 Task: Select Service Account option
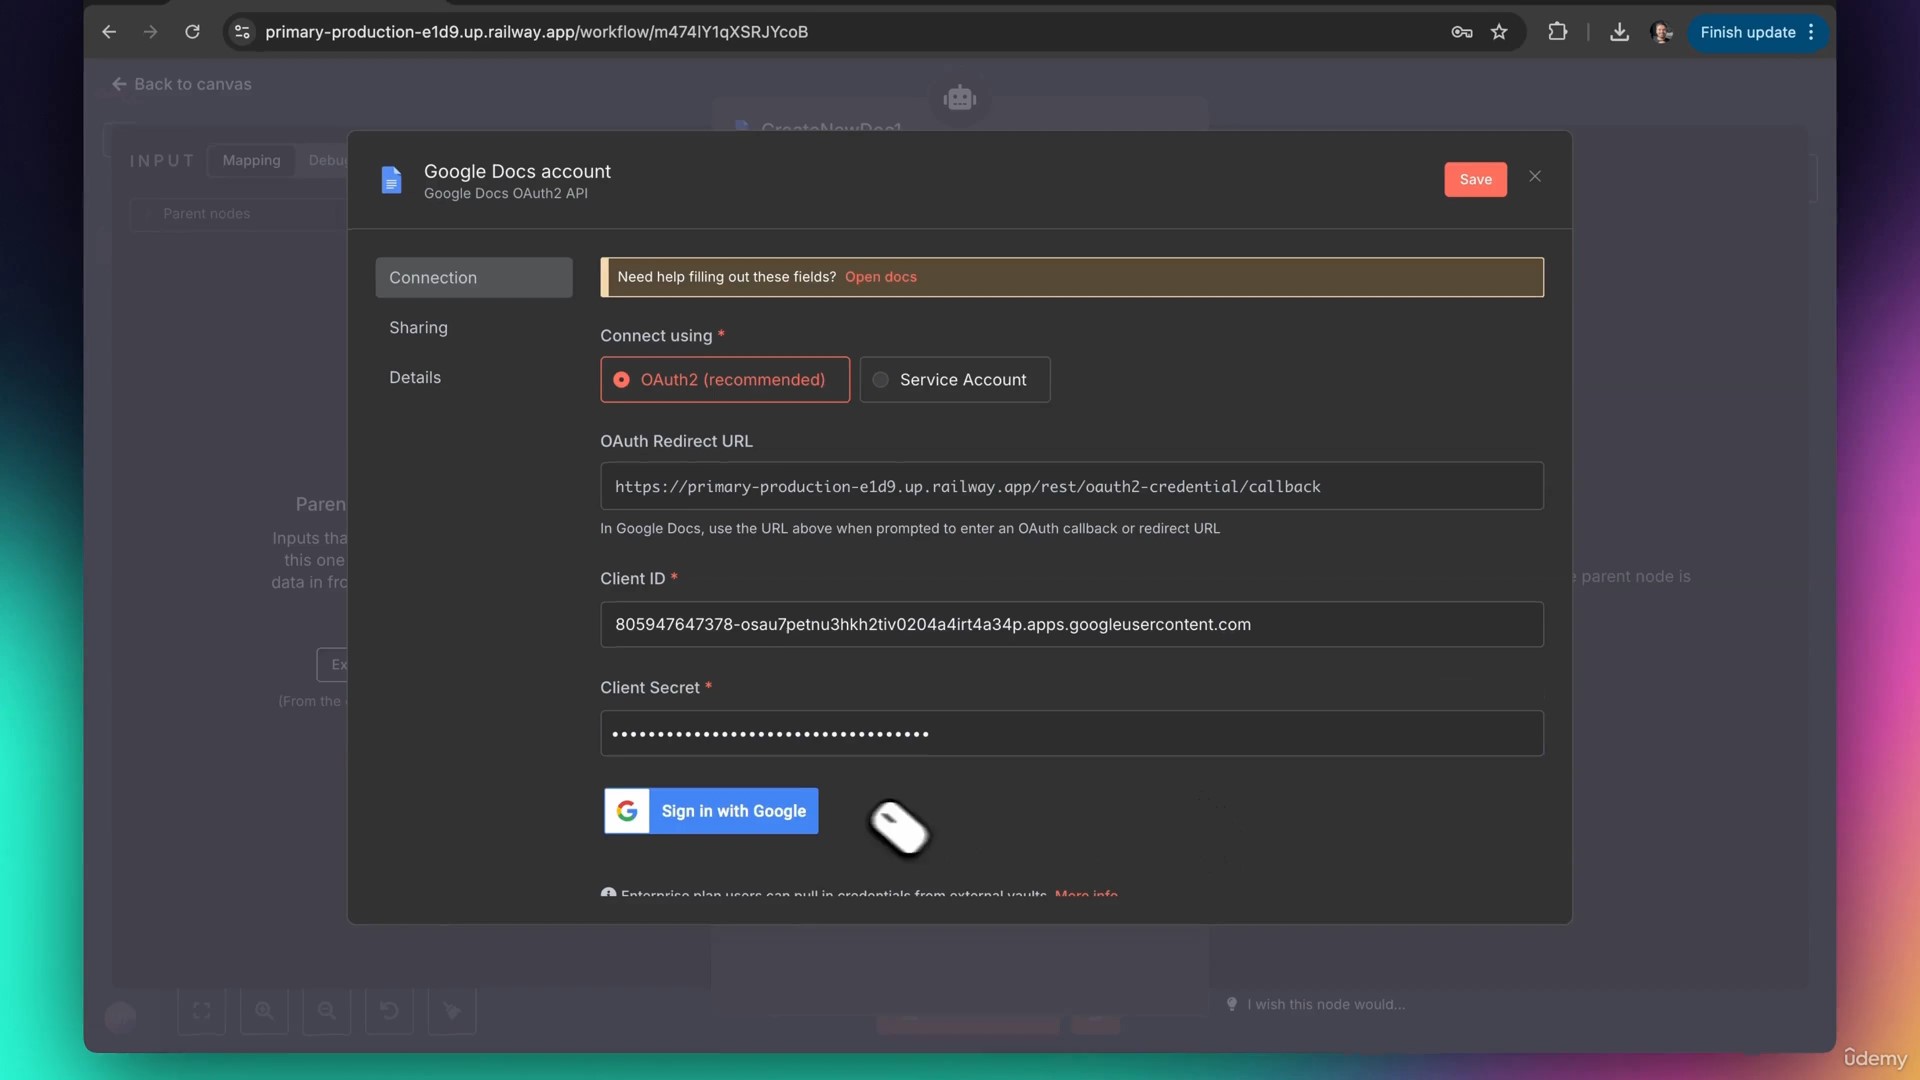click(x=955, y=380)
